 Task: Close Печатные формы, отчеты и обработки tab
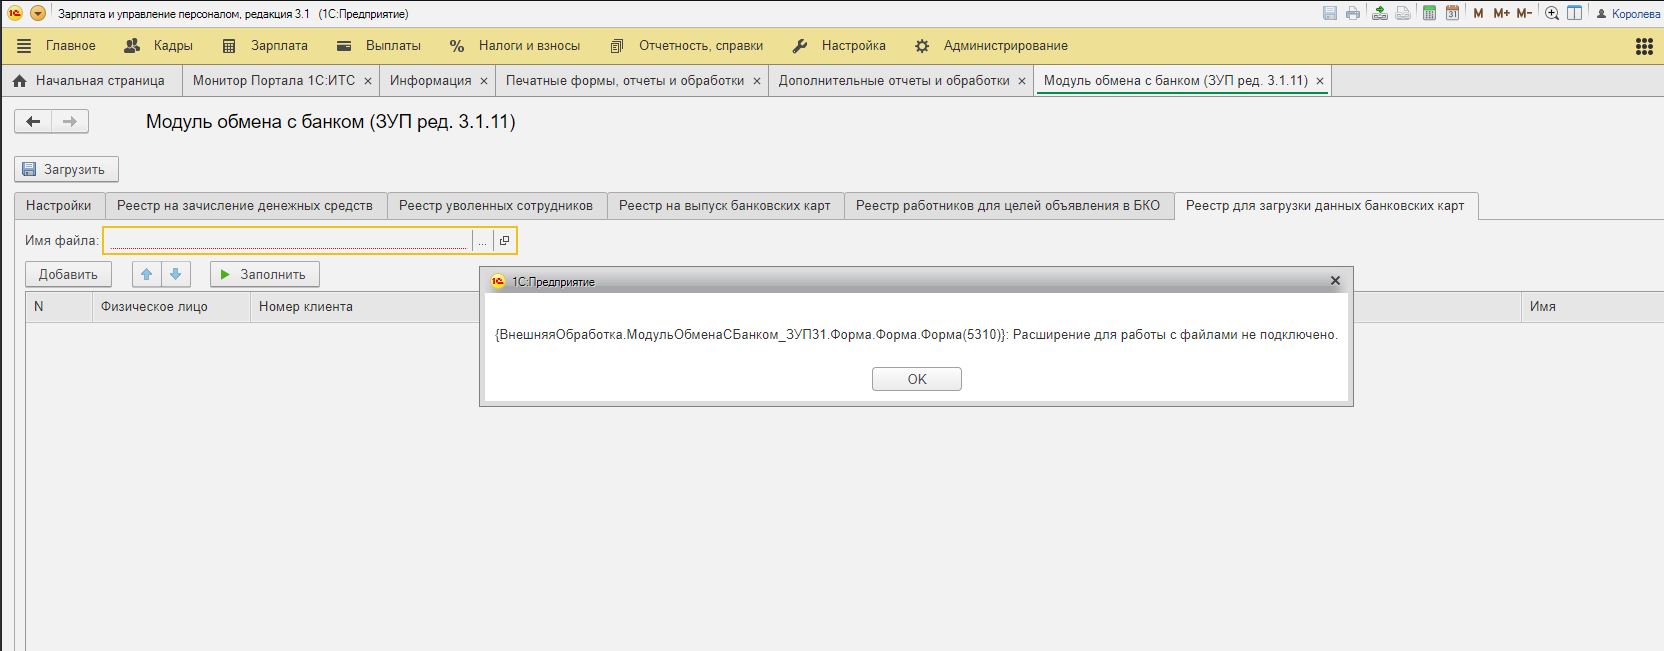pos(757,81)
